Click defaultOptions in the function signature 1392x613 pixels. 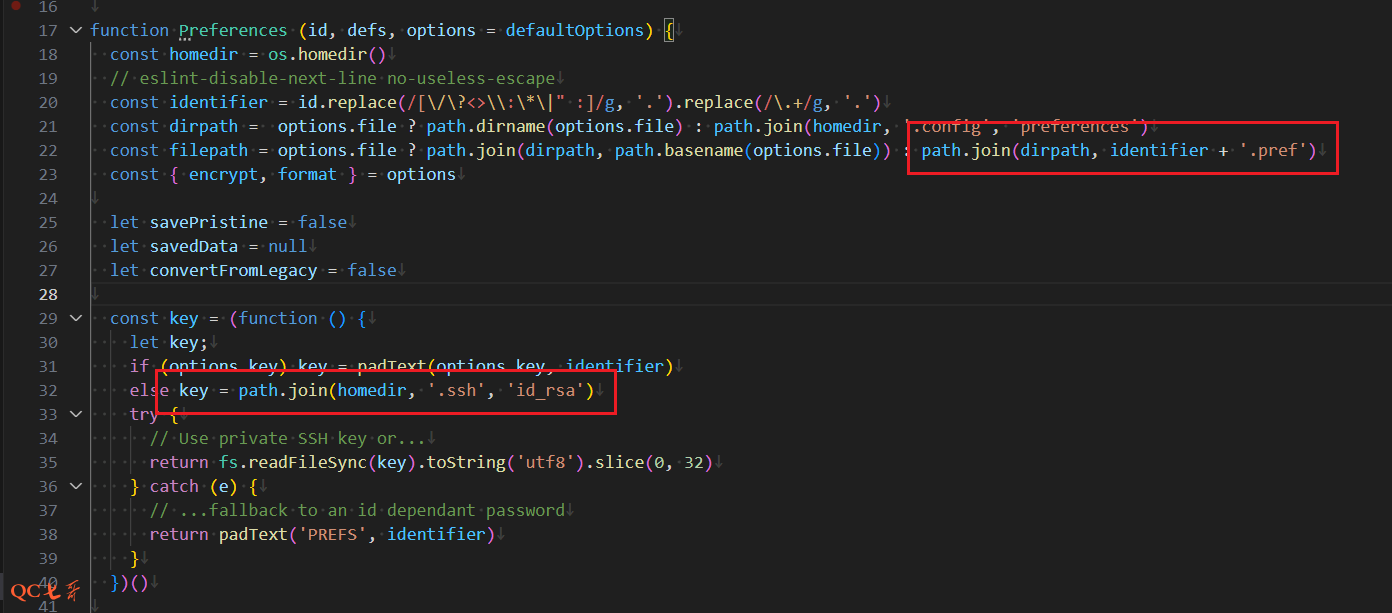click(x=574, y=30)
